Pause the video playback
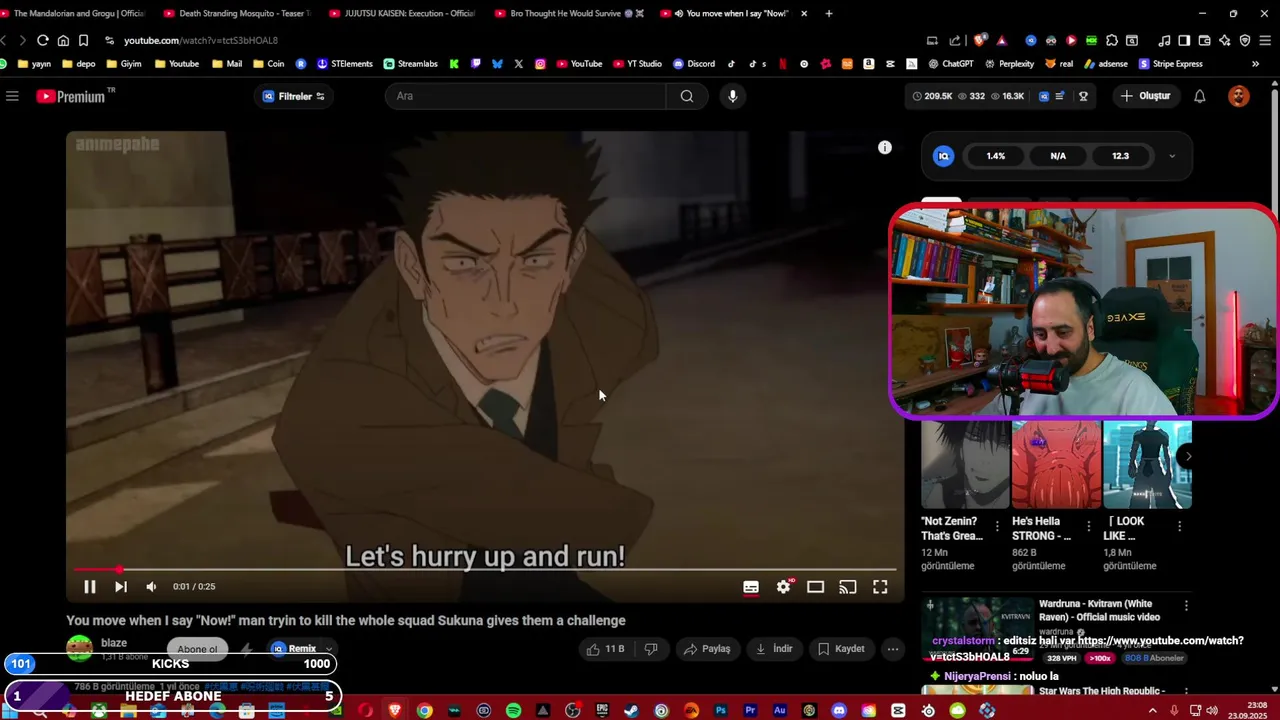The image size is (1280, 720). coord(89,587)
